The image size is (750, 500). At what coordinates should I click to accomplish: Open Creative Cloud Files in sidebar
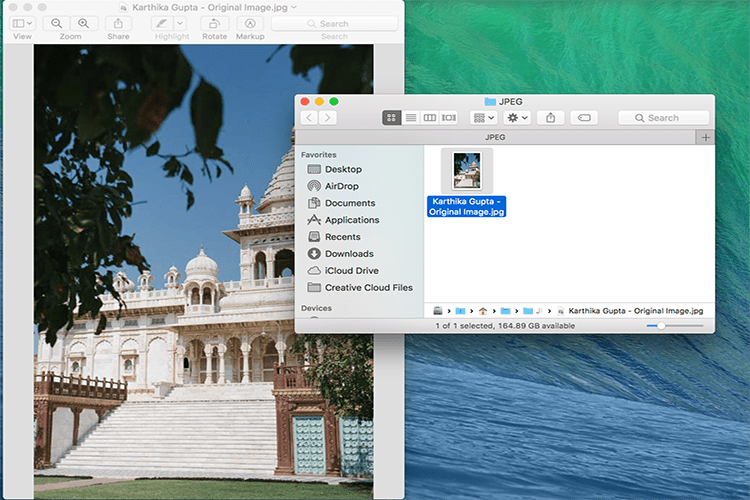(x=368, y=288)
